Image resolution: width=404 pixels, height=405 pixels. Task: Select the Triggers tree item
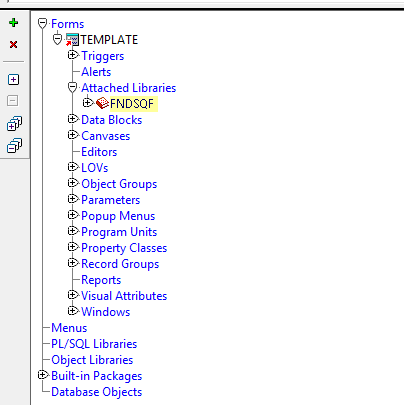[103, 56]
